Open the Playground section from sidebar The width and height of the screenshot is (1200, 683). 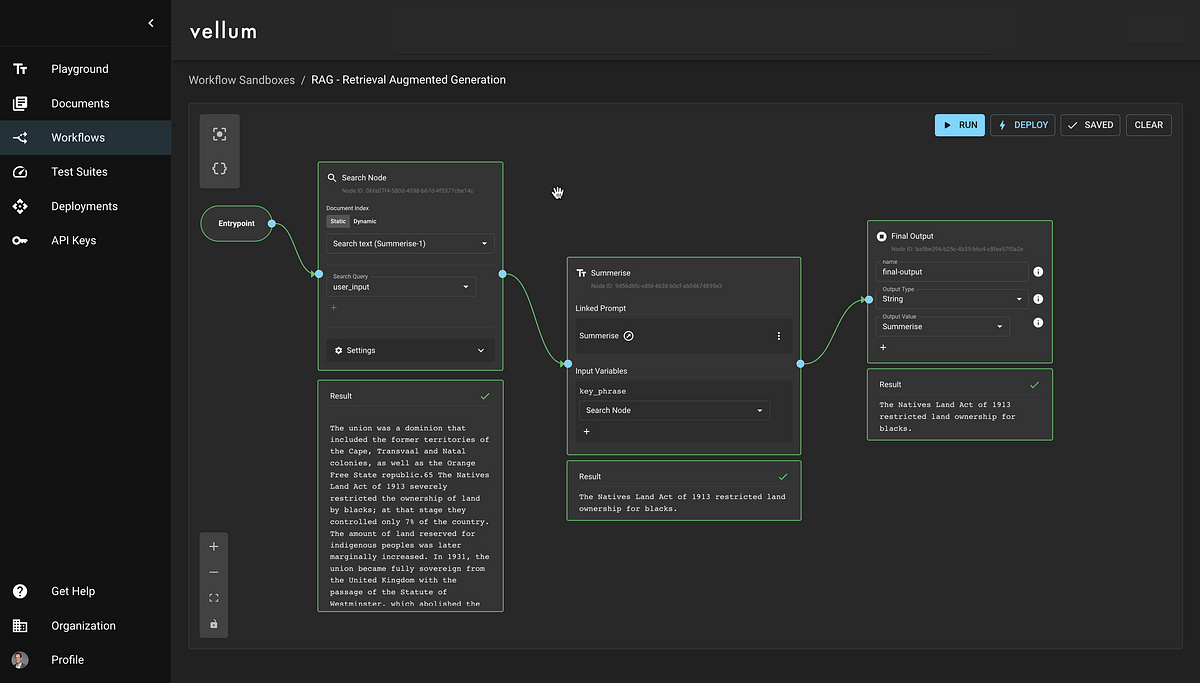pos(80,68)
